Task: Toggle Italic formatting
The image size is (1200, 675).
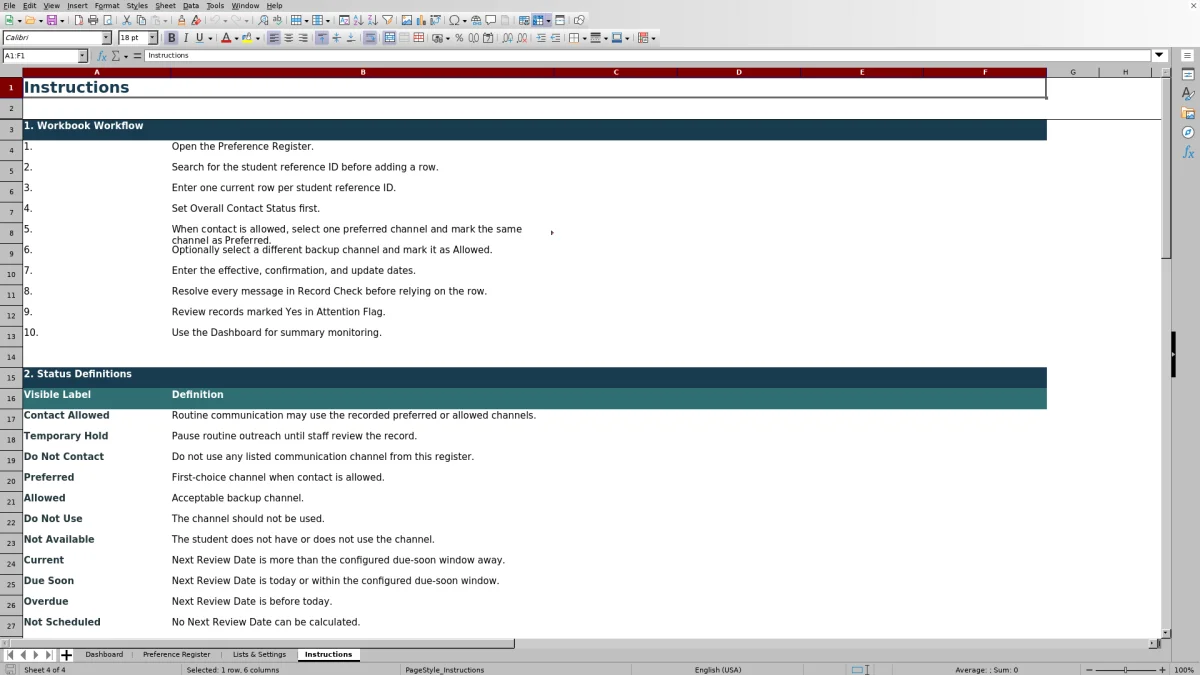Action: pyautogui.click(x=185, y=38)
